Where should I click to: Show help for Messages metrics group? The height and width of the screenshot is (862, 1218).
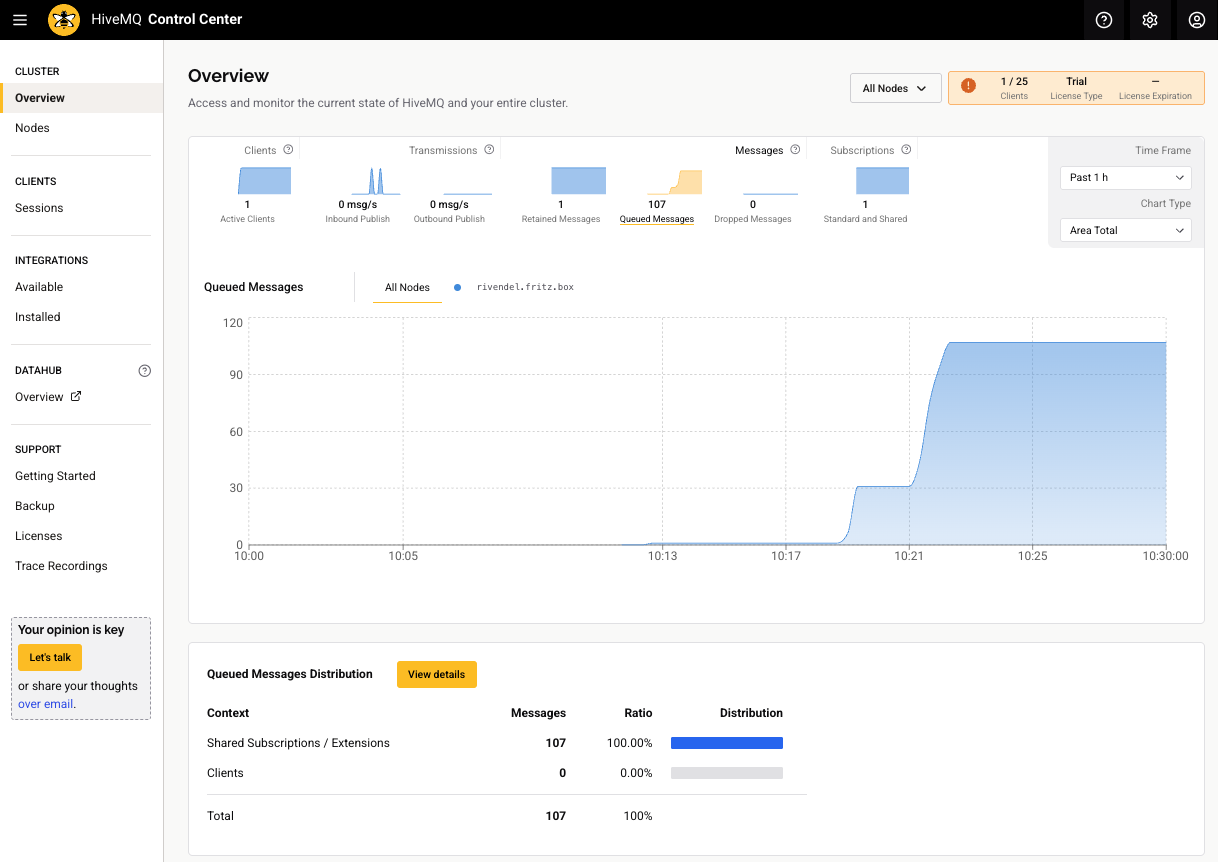795,150
